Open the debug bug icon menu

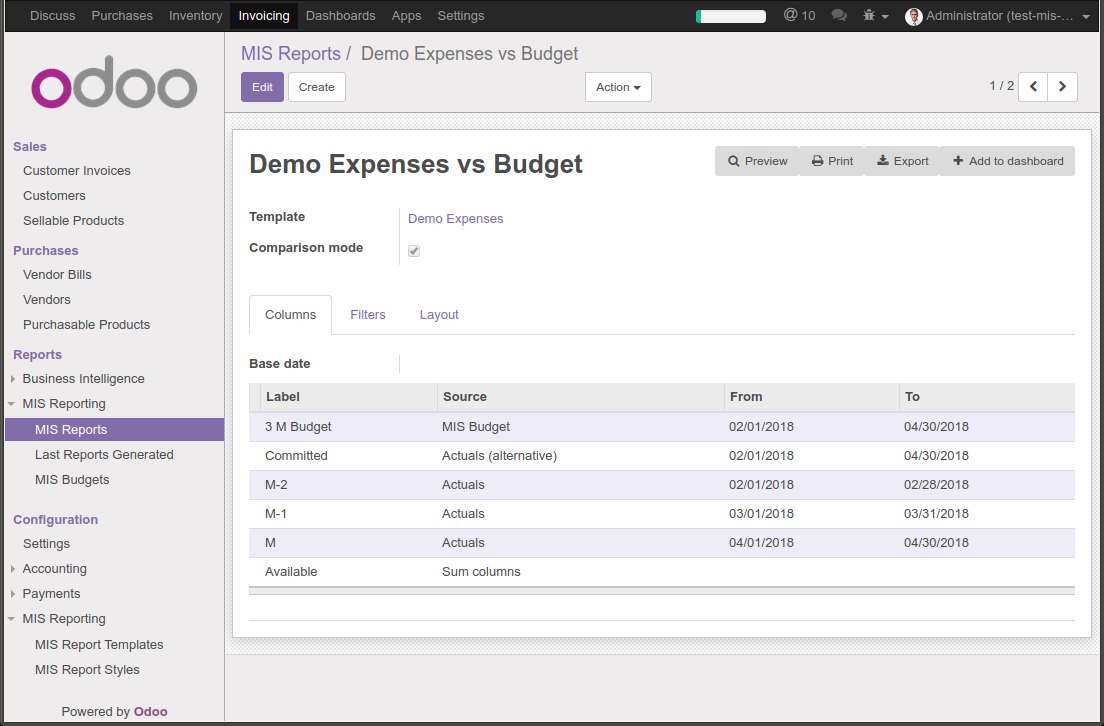pos(870,15)
